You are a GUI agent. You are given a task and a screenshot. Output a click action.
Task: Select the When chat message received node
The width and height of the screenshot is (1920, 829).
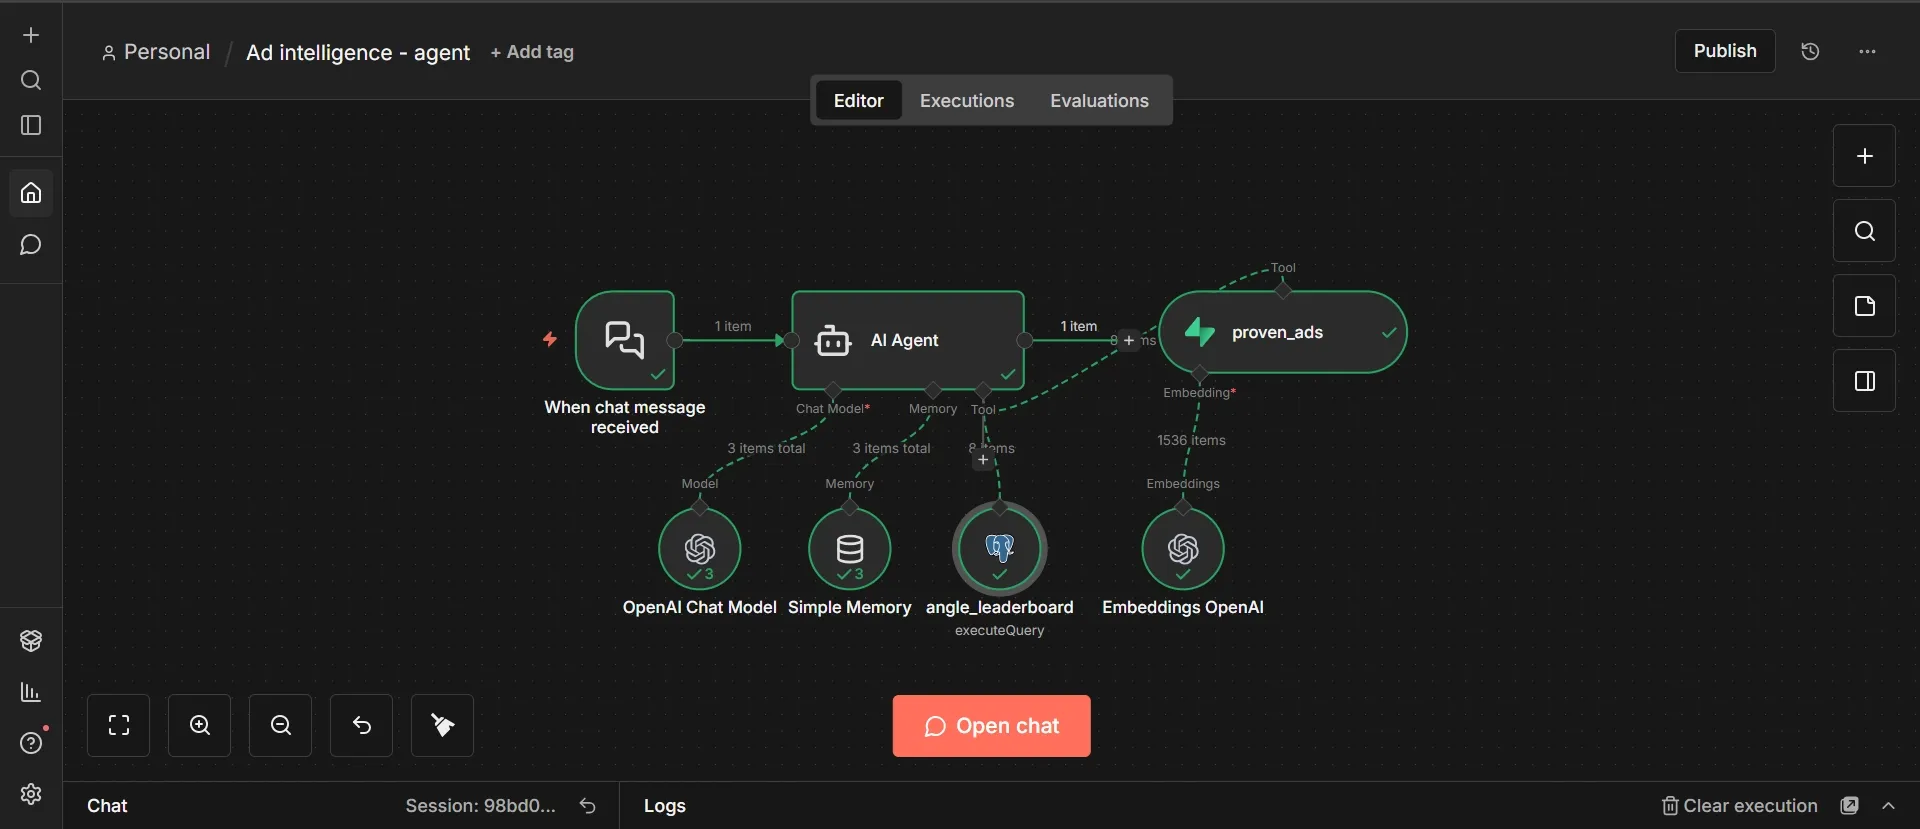point(625,340)
